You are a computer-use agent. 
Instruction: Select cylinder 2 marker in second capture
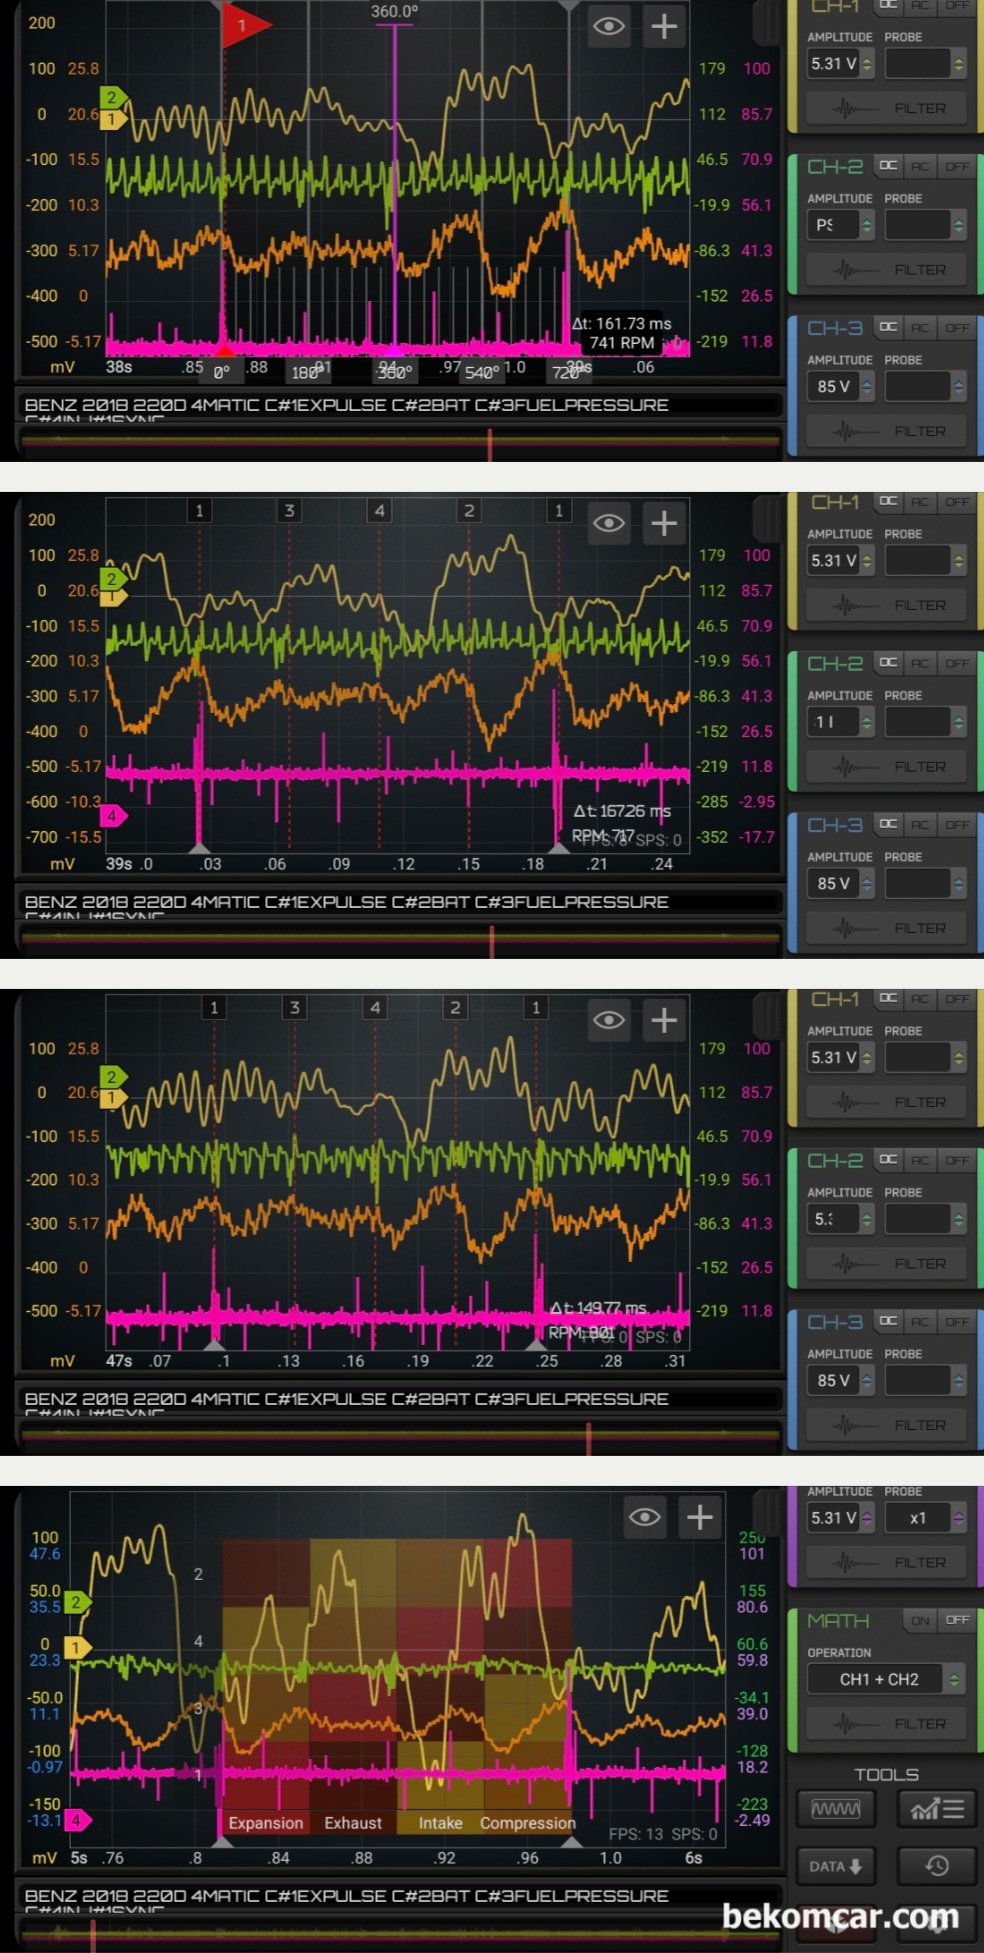(x=468, y=511)
